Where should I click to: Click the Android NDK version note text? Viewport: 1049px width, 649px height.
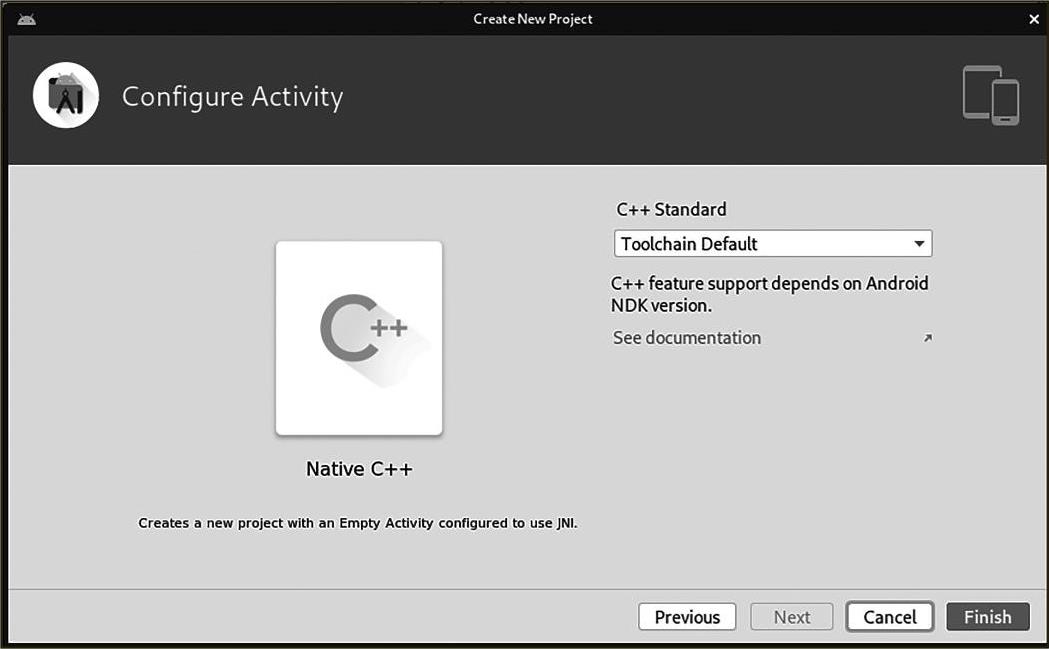(769, 294)
